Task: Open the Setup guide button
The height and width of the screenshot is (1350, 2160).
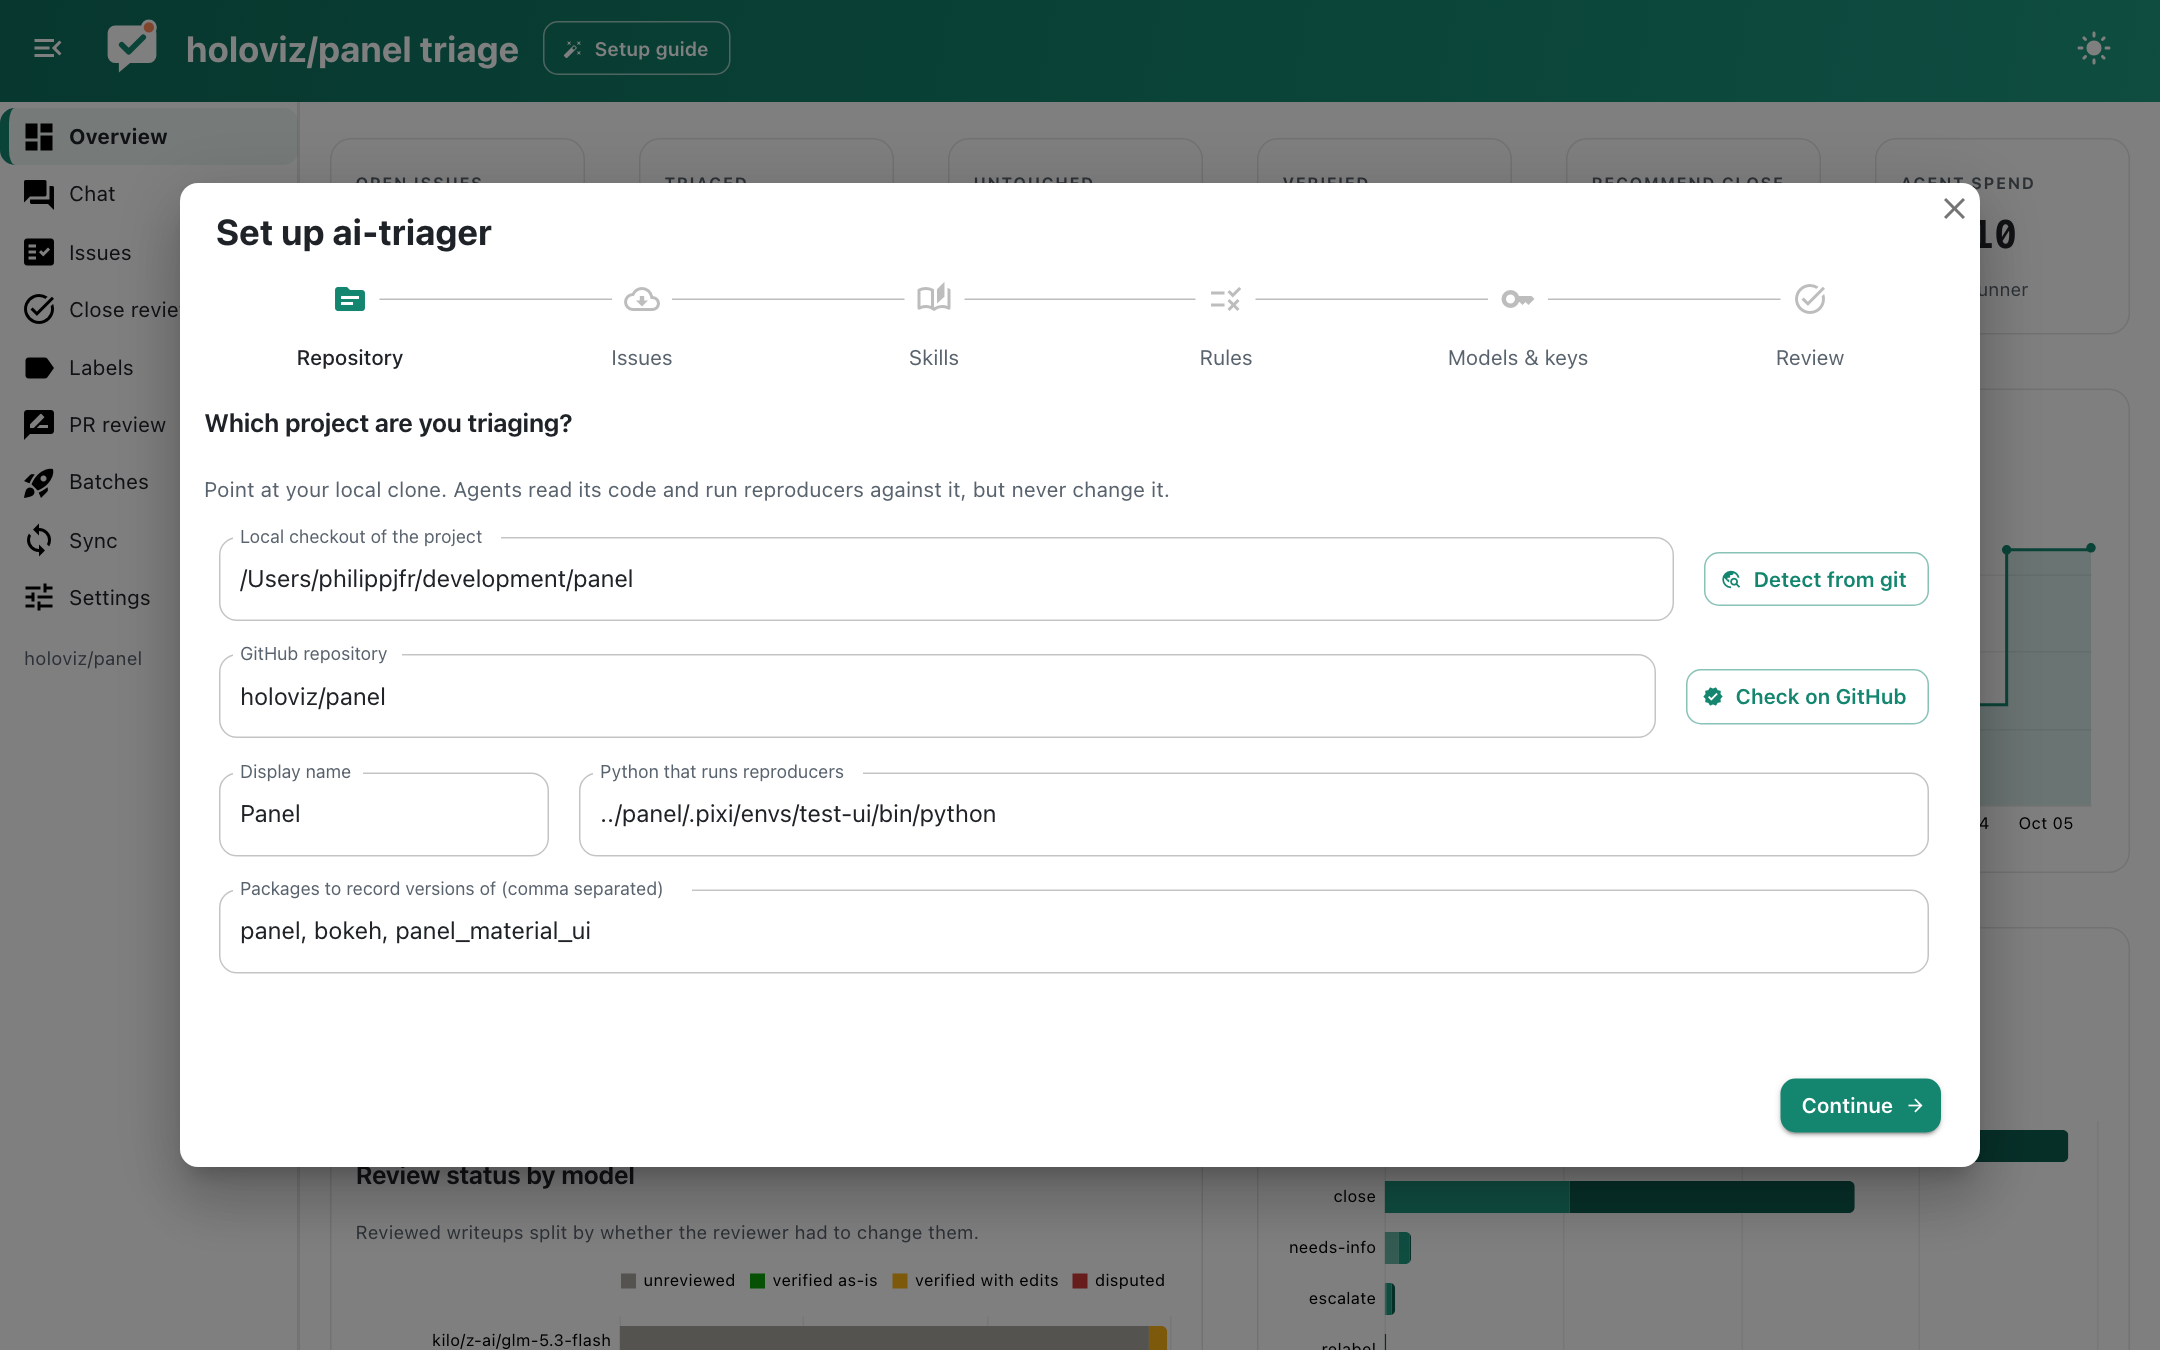Action: click(x=636, y=48)
